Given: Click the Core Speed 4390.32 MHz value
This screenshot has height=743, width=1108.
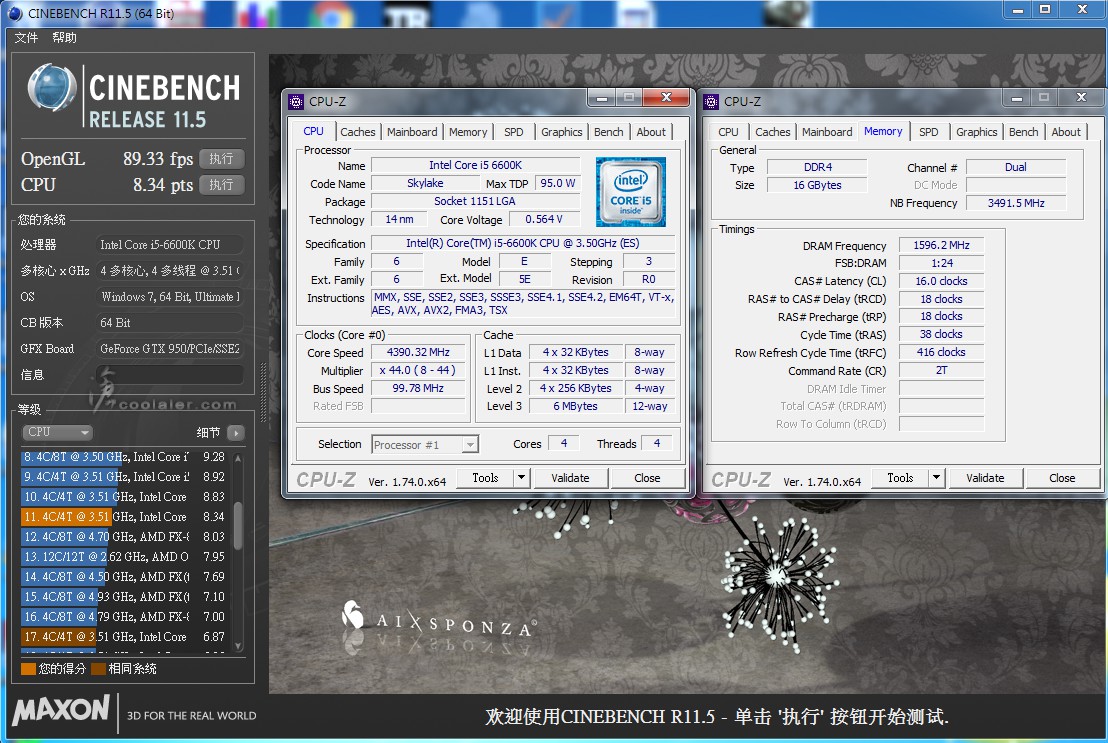Looking at the screenshot, I should coord(418,352).
